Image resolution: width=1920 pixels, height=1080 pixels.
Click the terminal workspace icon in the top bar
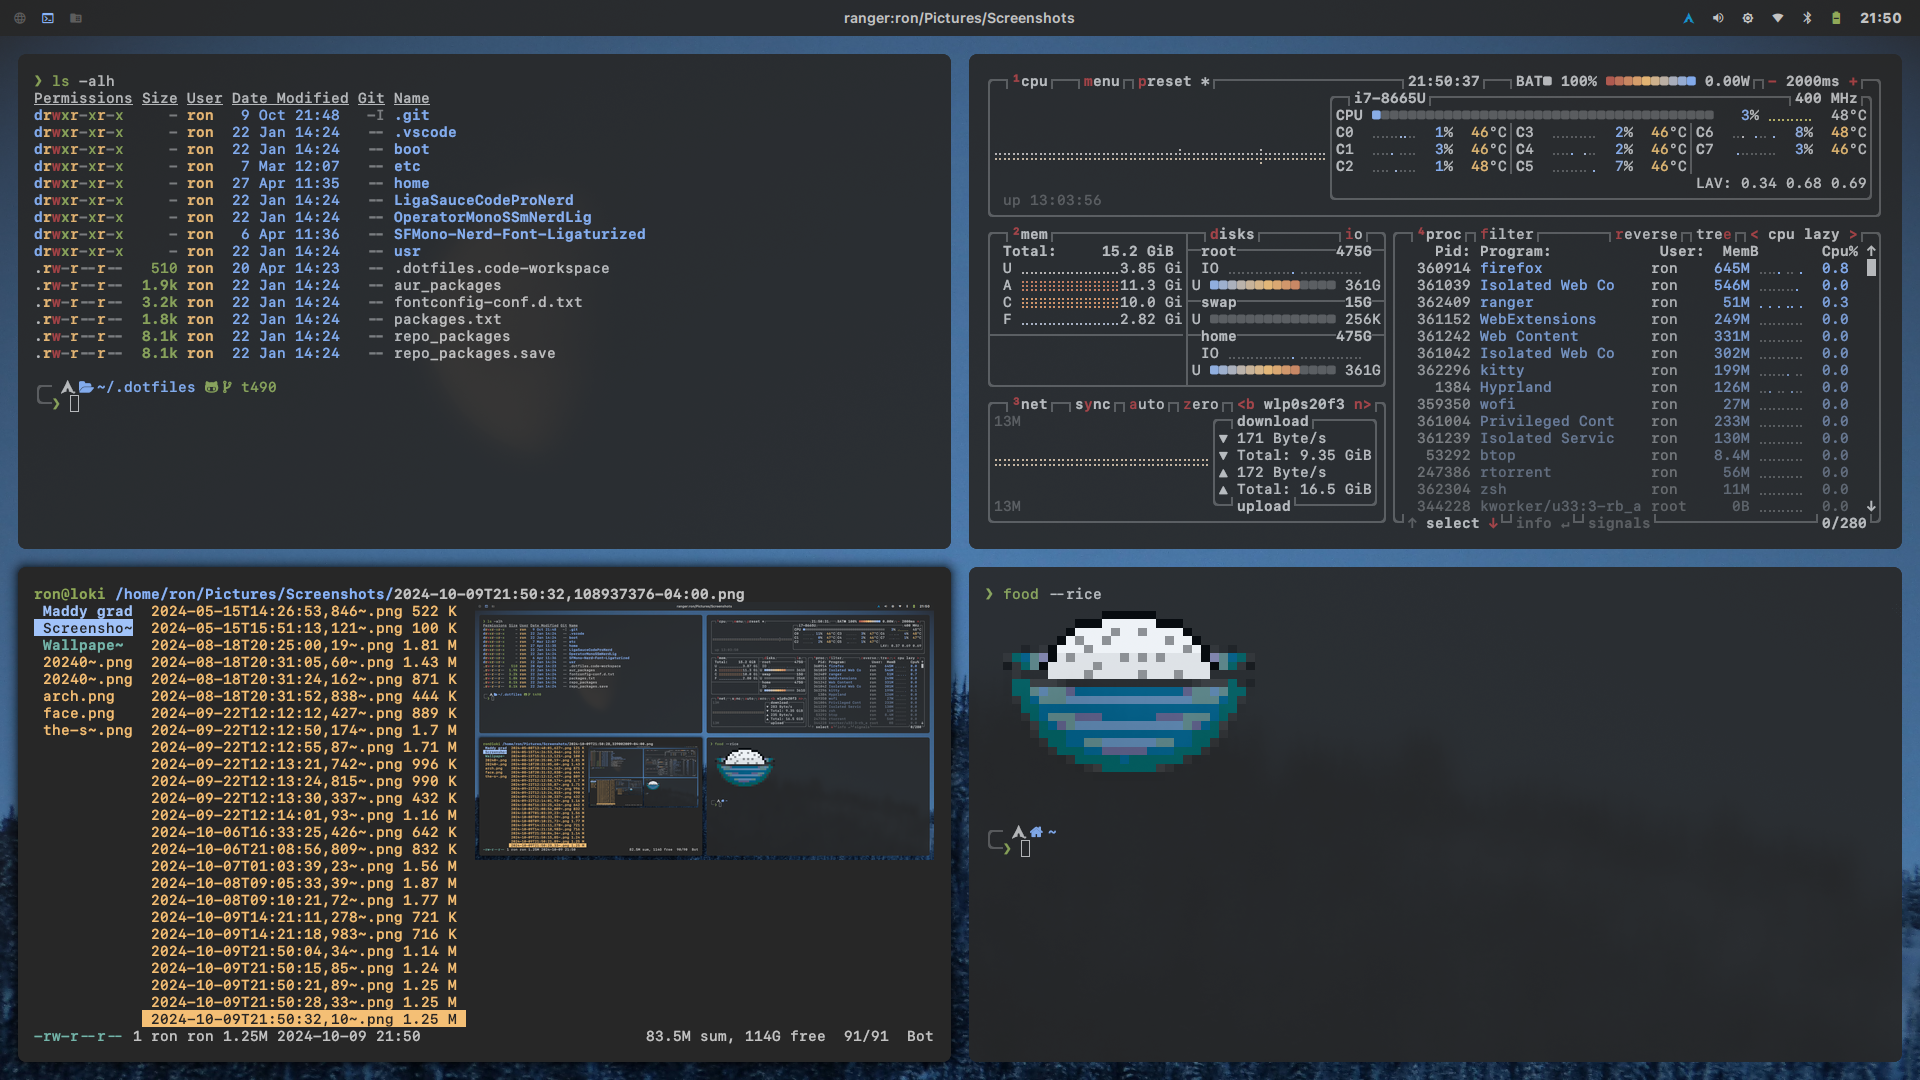(47, 18)
